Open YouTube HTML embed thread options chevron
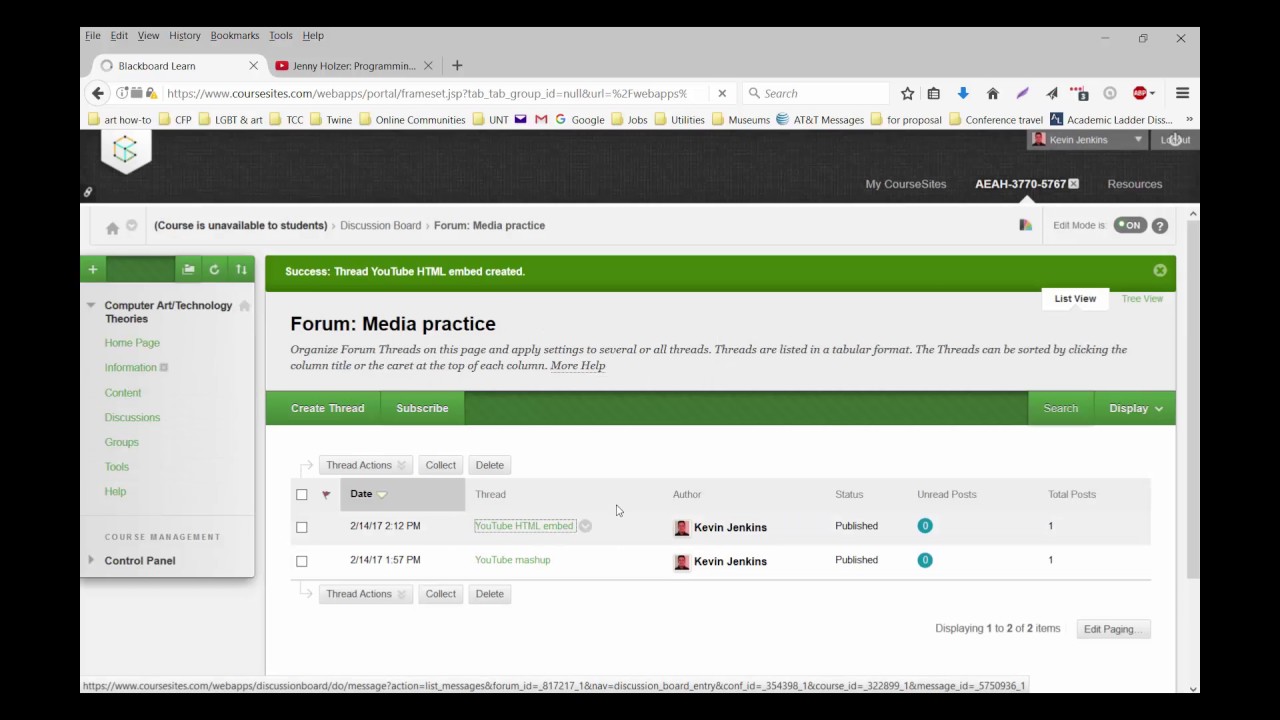 coord(586,526)
